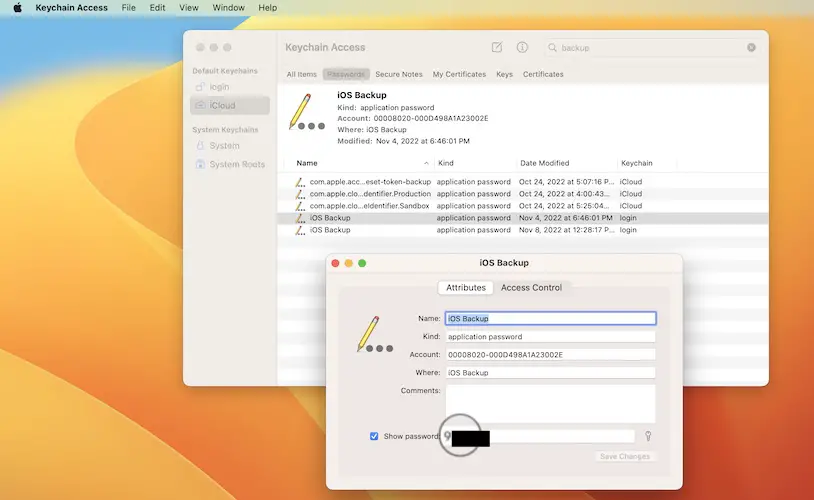Click the Name field in iOS Backup dialog

coord(550,318)
